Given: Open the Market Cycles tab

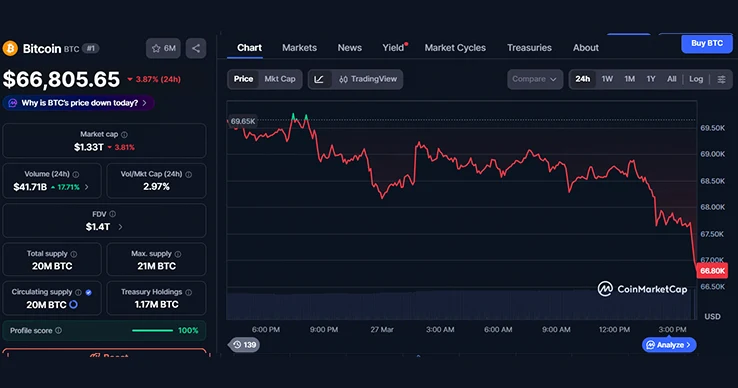Looking at the screenshot, I should (455, 48).
